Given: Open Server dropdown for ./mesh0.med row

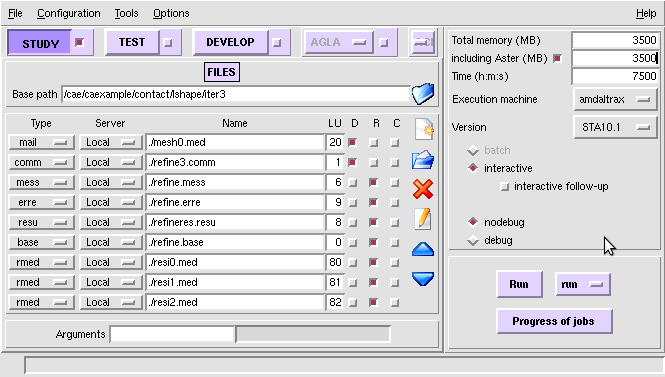Looking at the screenshot, I should click(111, 142).
